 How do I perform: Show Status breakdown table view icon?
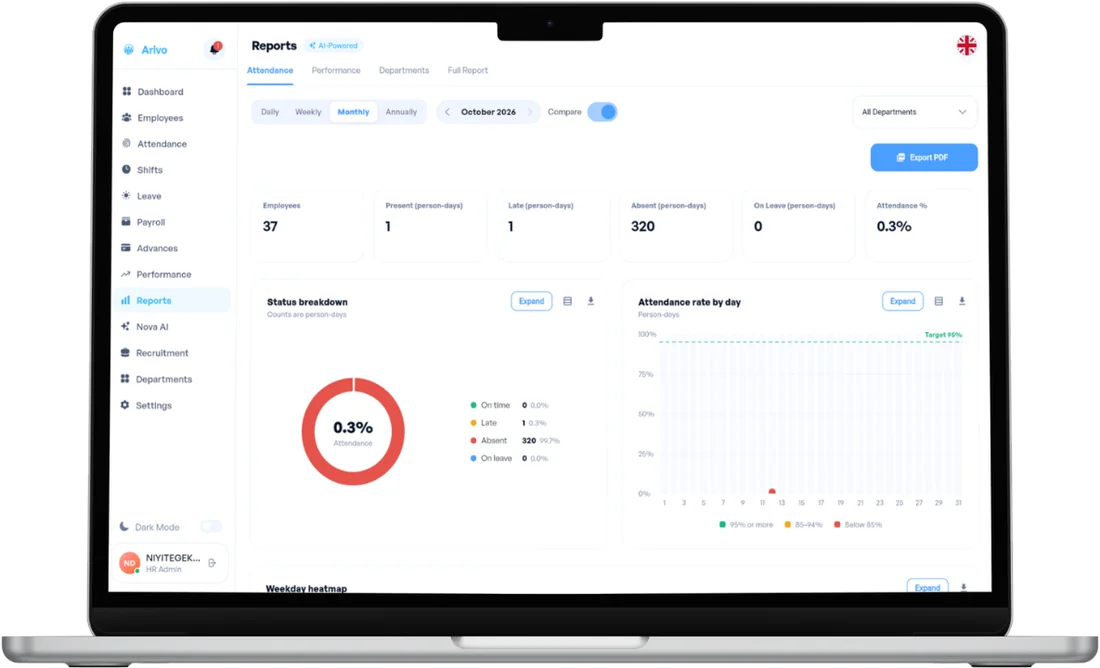point(568,301)
